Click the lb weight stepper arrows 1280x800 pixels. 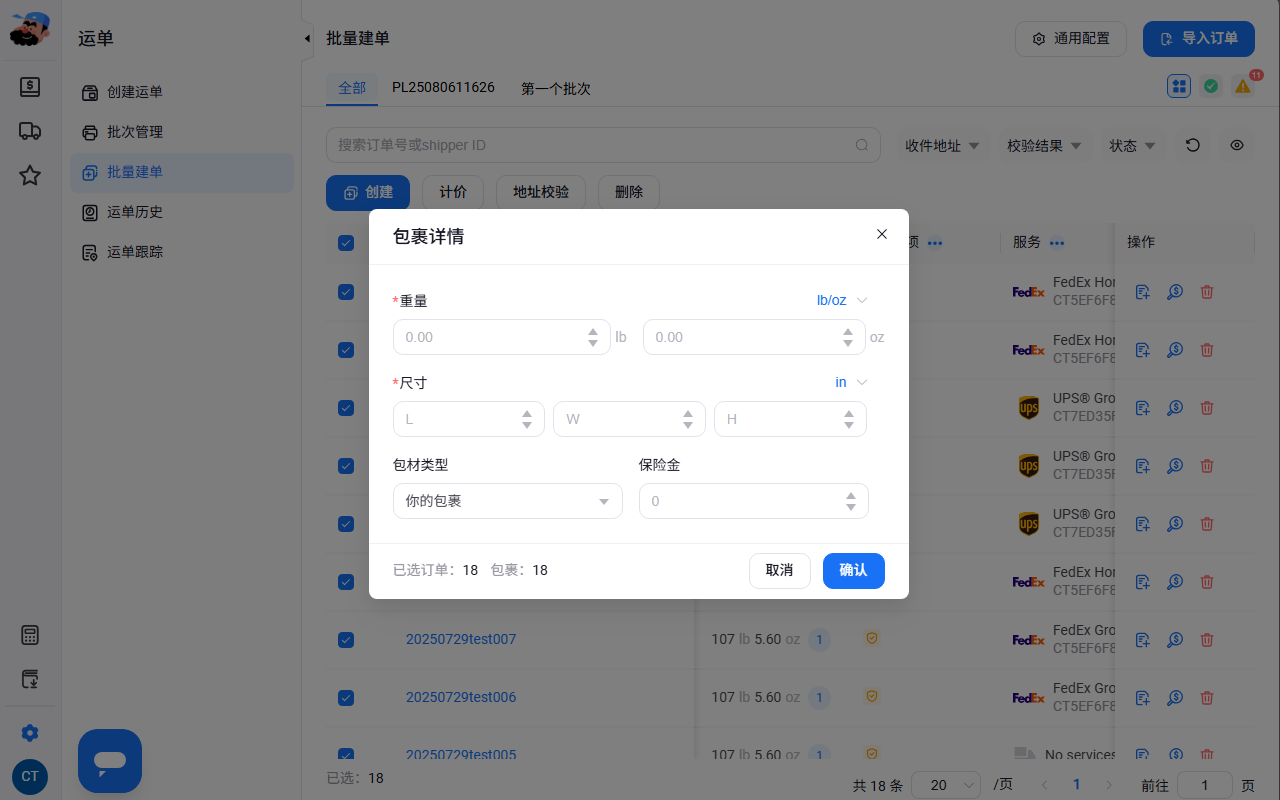pos(593,337)
